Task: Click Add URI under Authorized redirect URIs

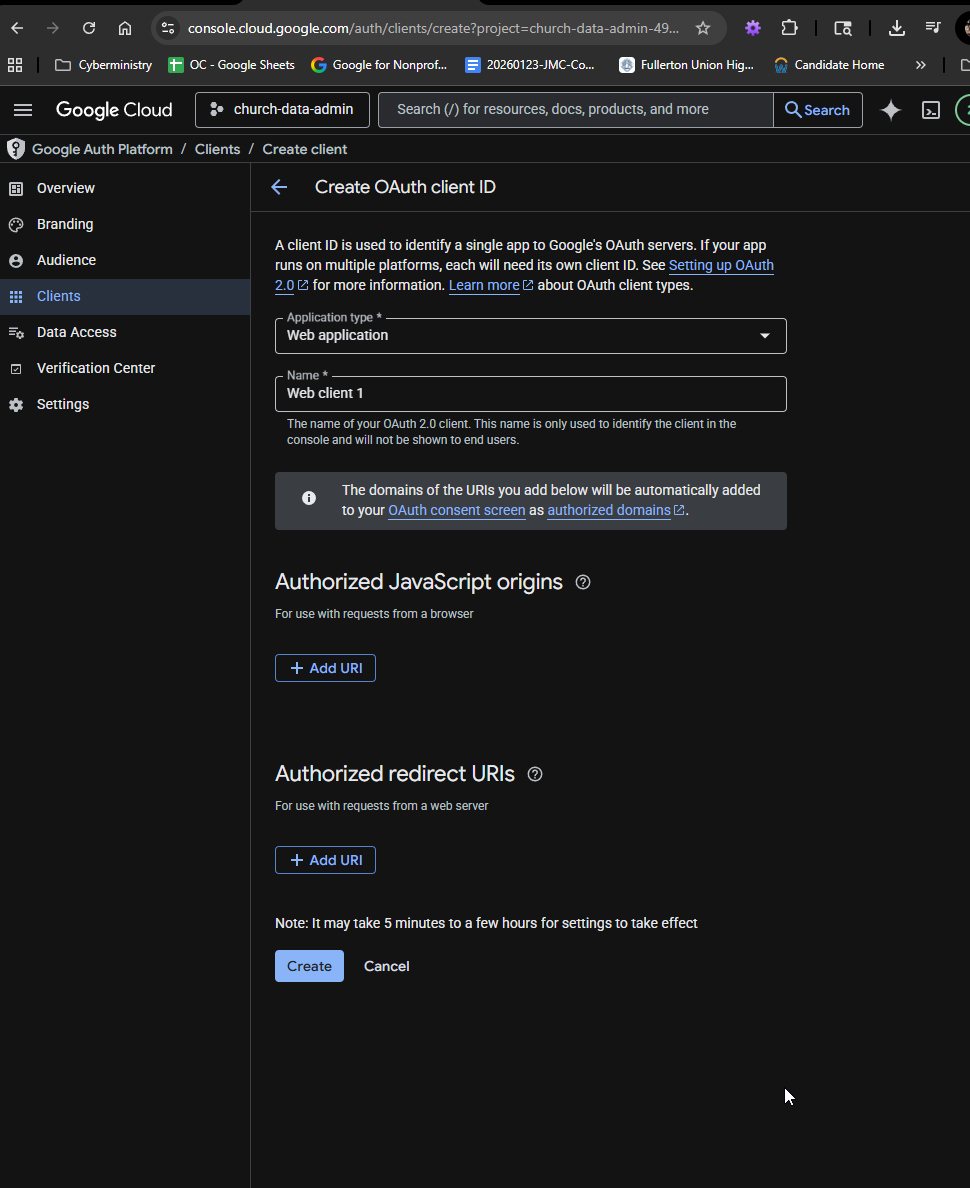Action: 325,860
